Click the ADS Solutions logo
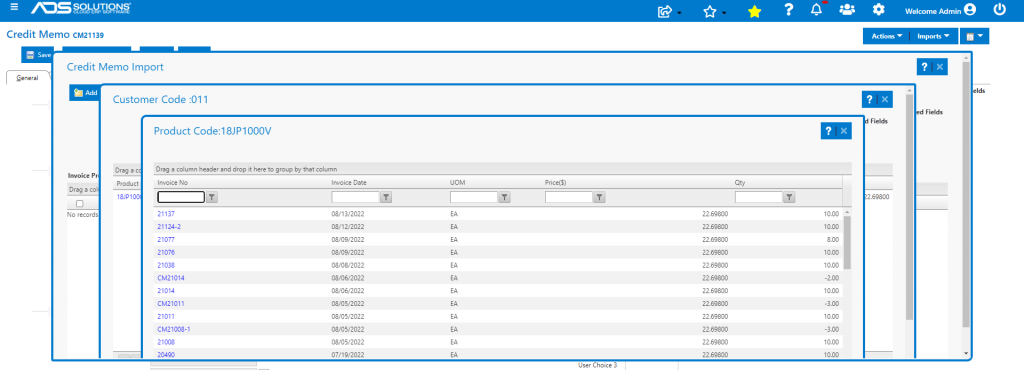1024x370 pixels. pos(81,8)
